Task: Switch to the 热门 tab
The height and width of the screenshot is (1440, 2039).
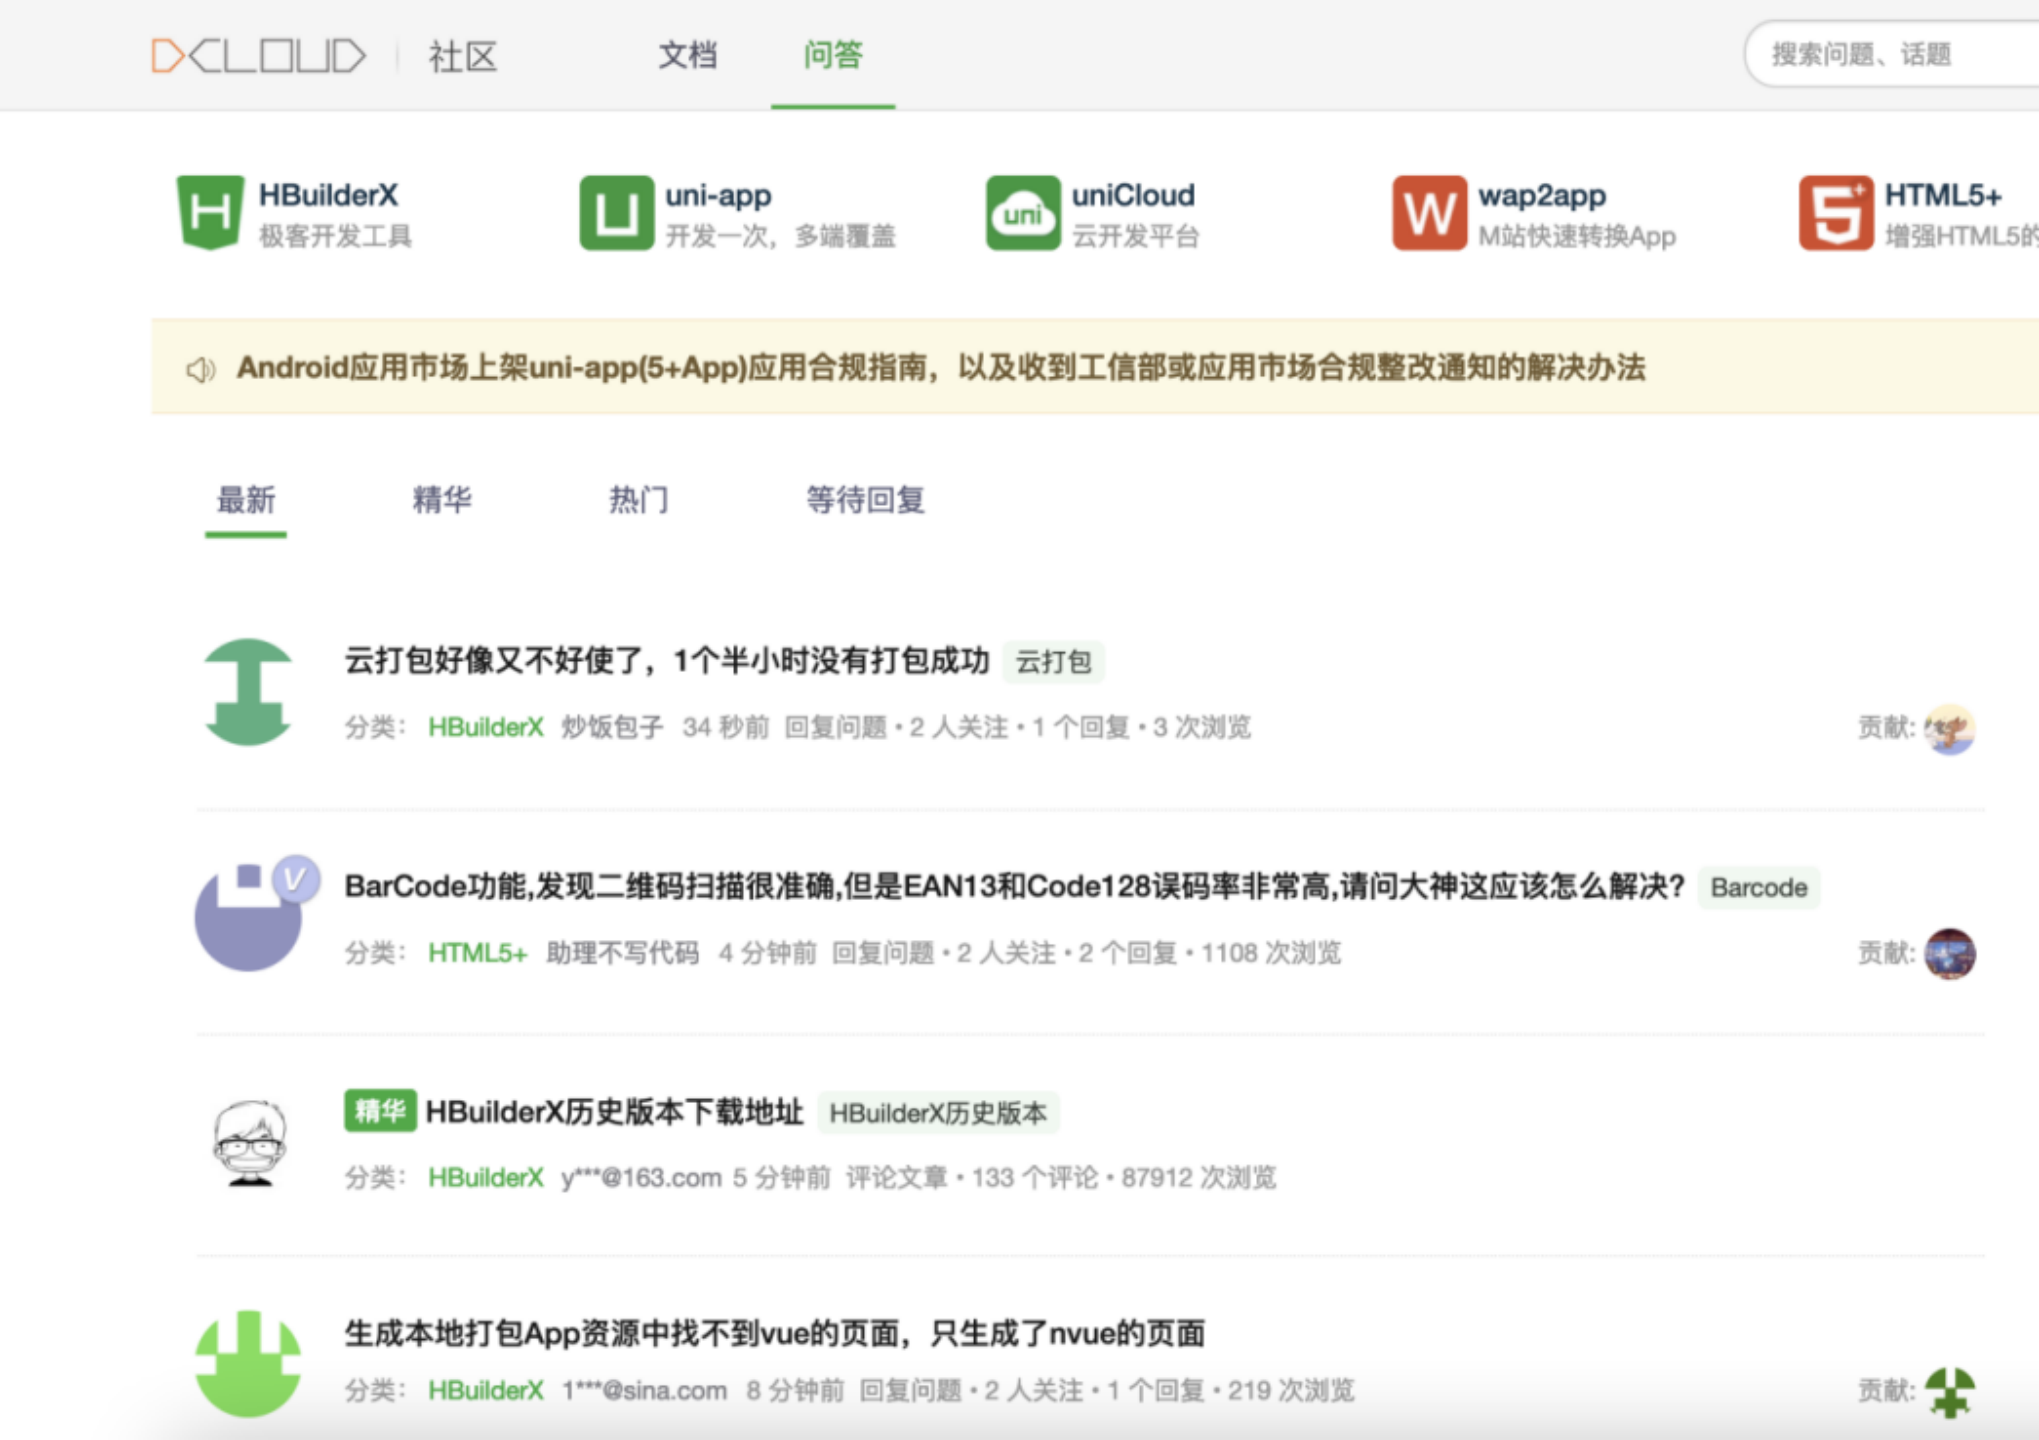Action: (x=638, y=499)
